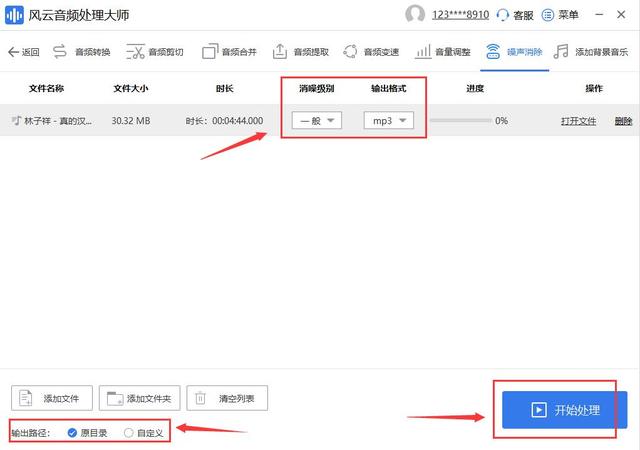Click the 文件大小 column header
Viewport: 640px width, 450px height.
tap(131, 88)
